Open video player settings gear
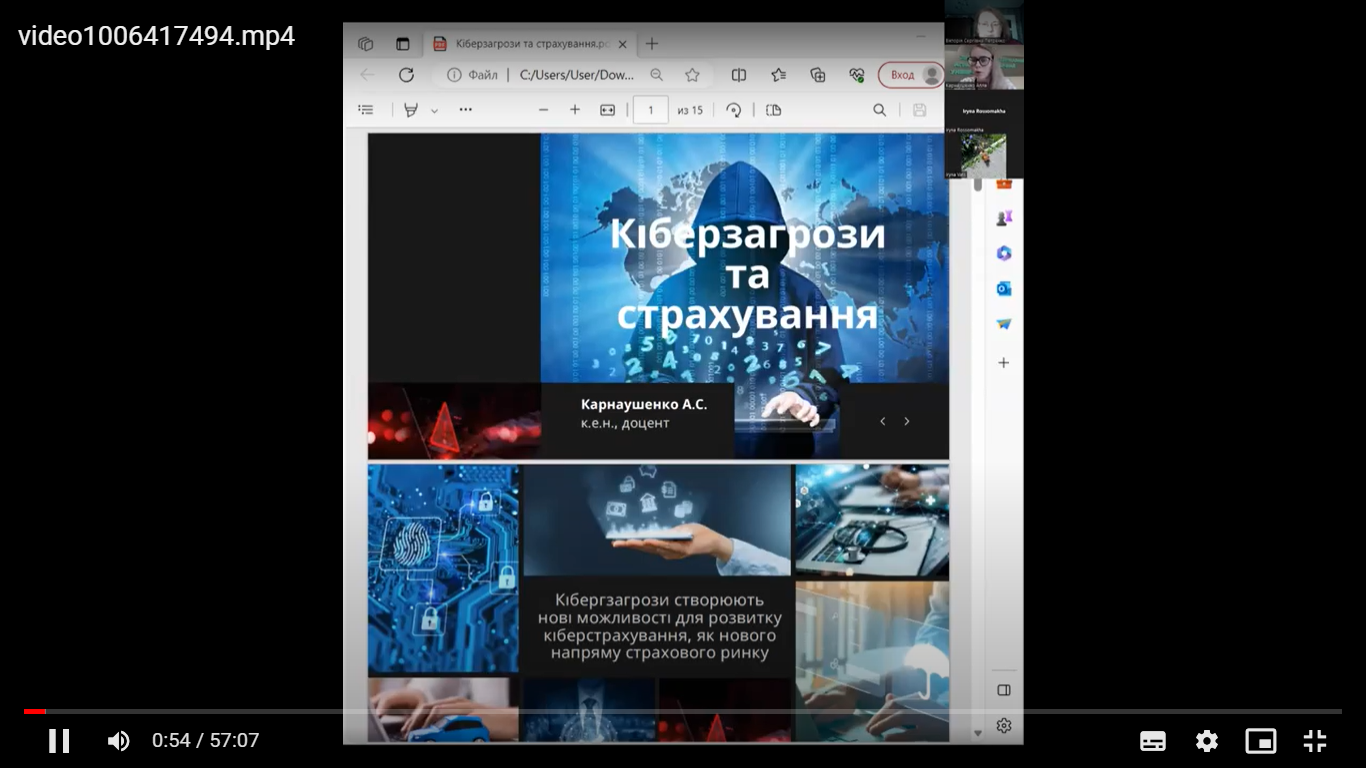Viewport: 1366px width, 768px height. tap(1207, 741)
